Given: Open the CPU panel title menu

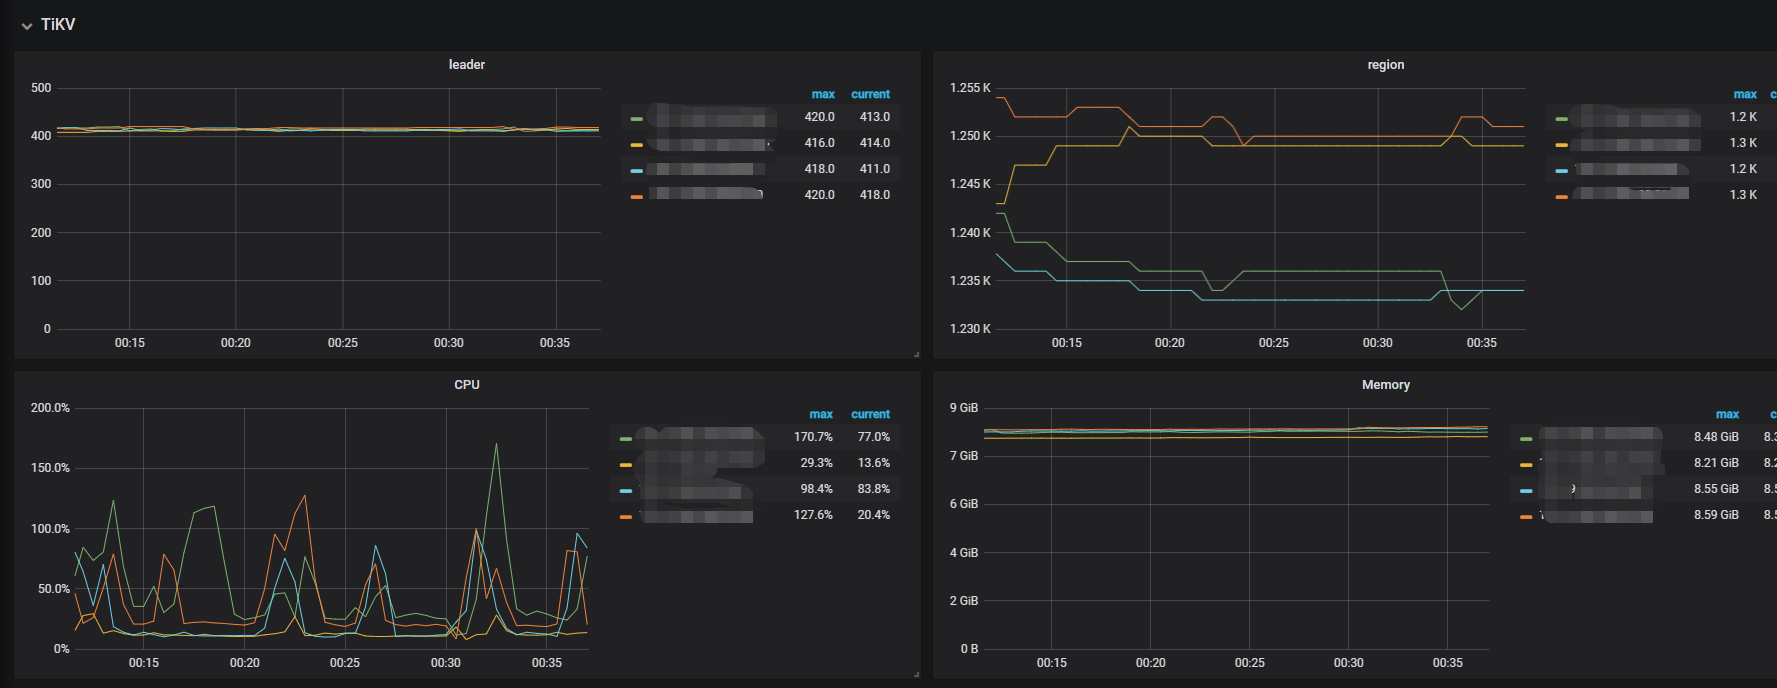Looking at the screenshot, I should click(466, 385).
